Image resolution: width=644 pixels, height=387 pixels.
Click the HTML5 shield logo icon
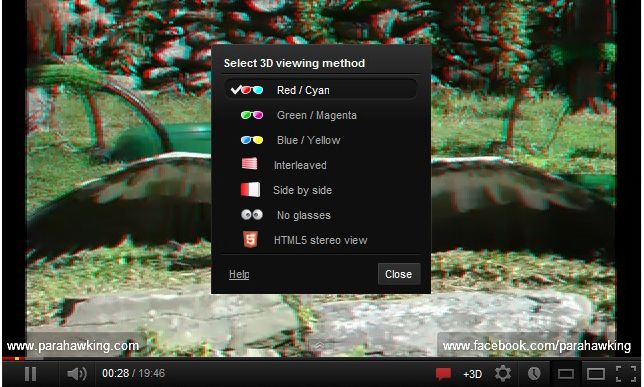point(250,239)
